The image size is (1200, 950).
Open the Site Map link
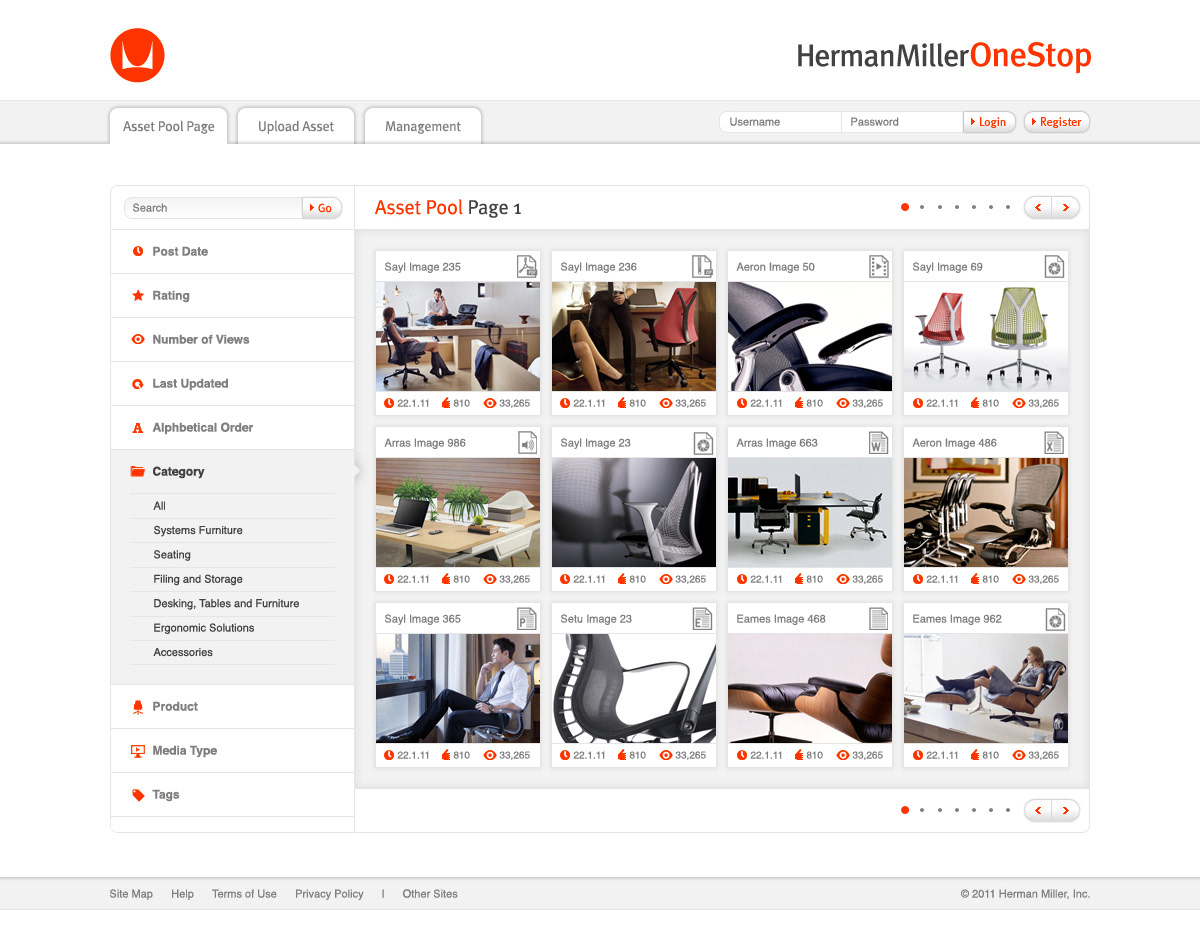click(131, 894)
